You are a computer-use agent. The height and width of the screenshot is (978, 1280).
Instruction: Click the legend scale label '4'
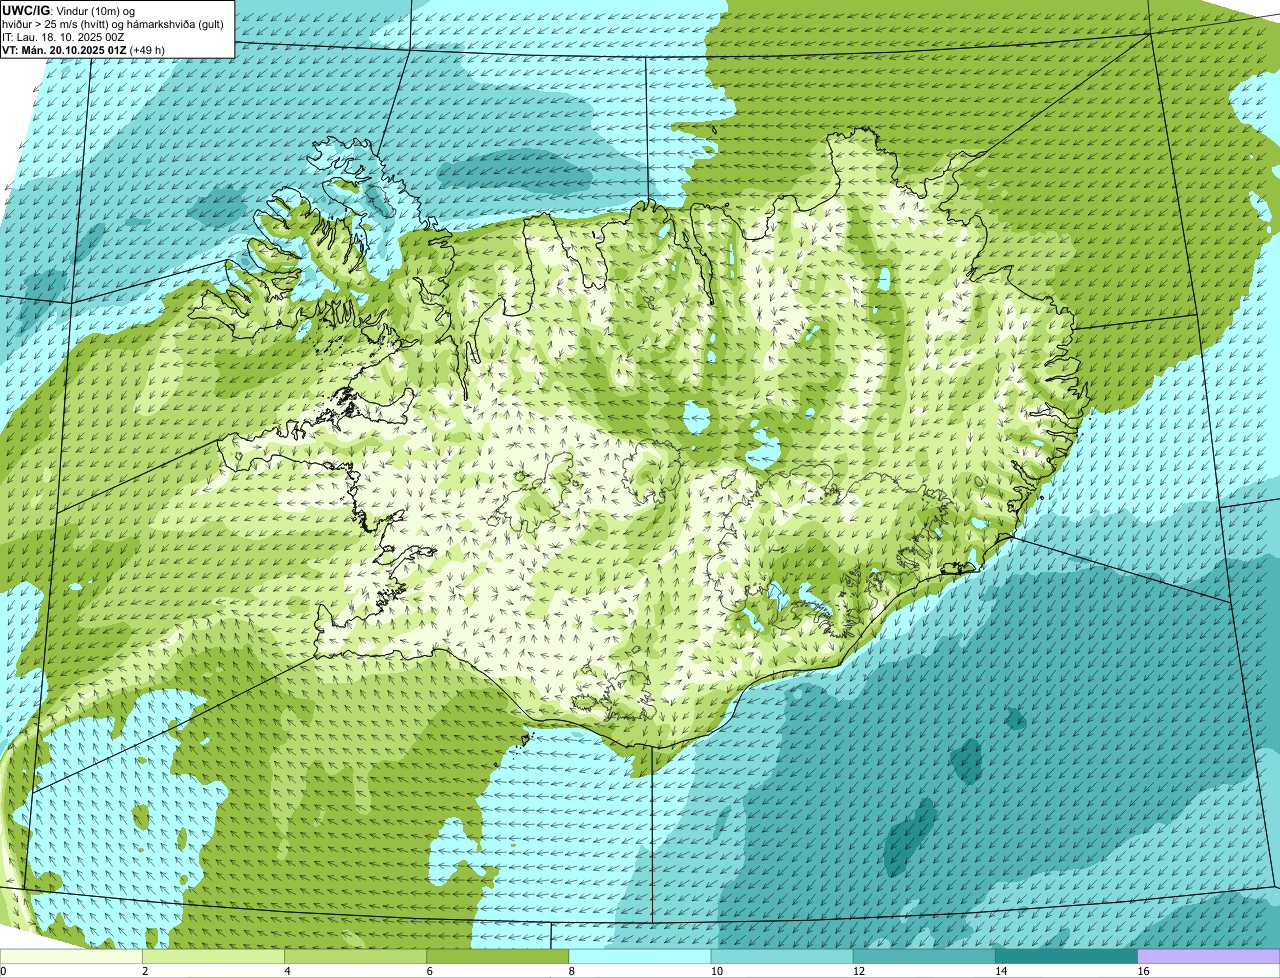[287, 971]
